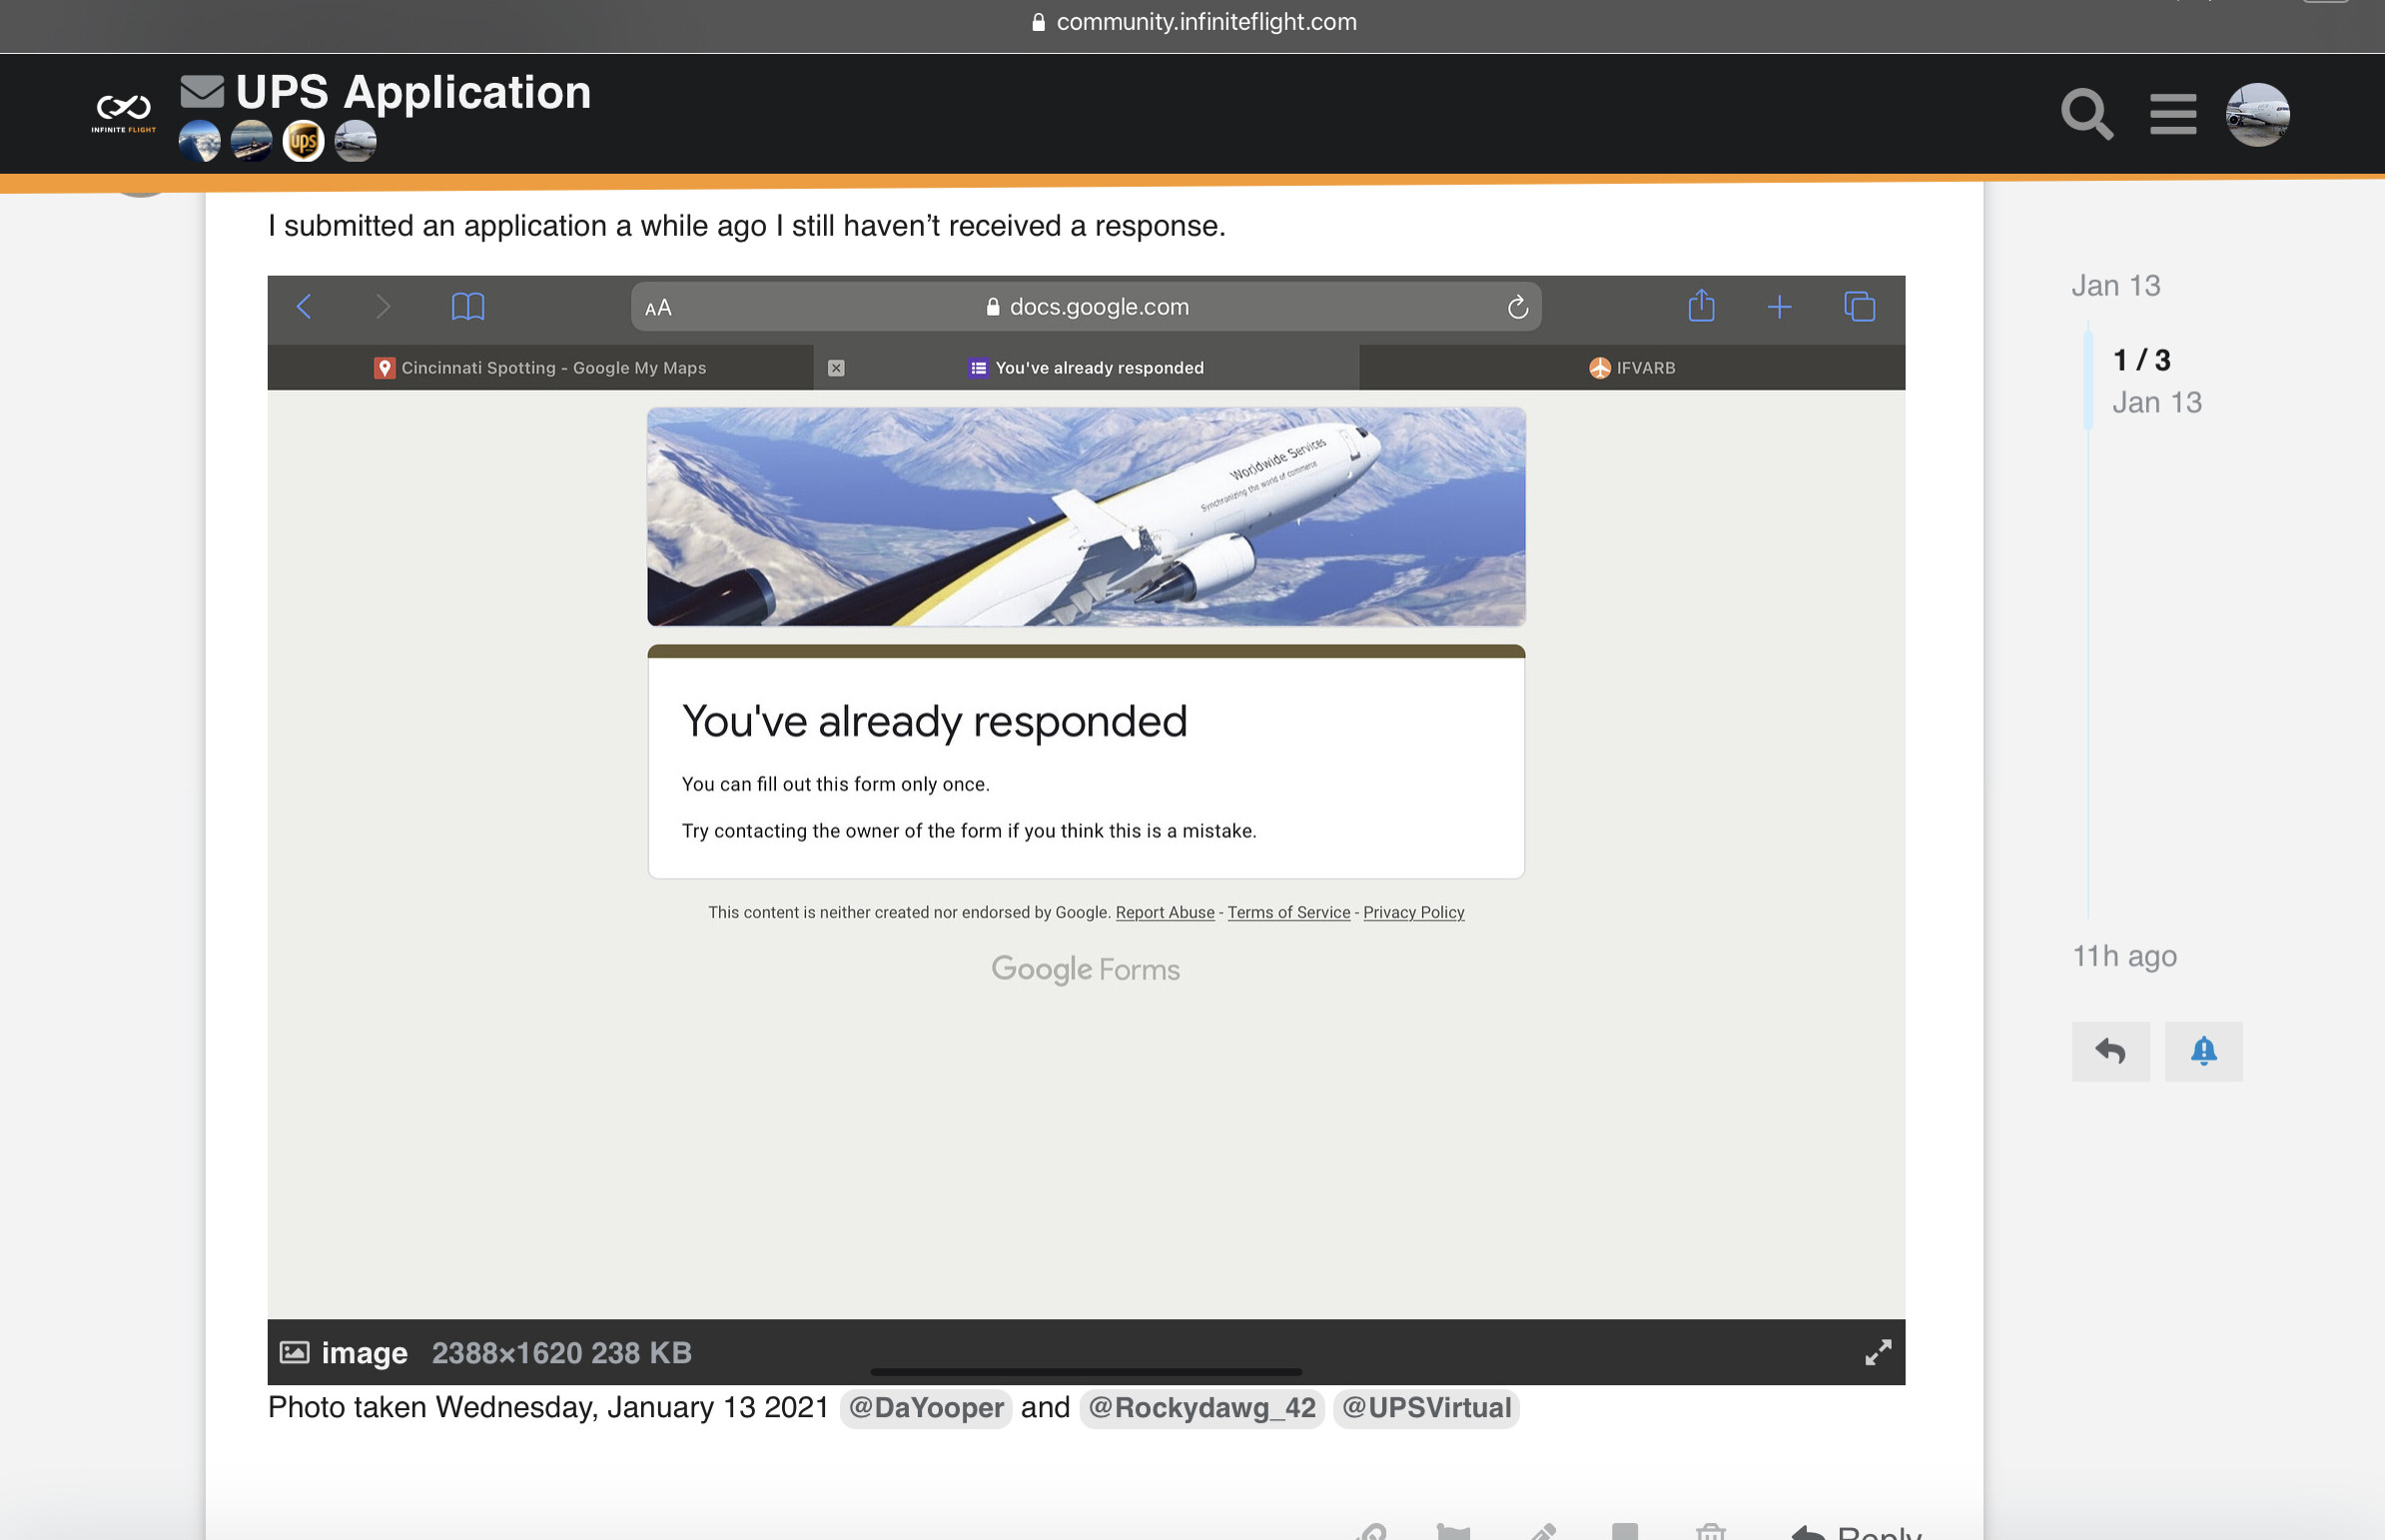This screenshot has width=2385, height=1540.
Task: Expand the image to full size
Action: (x=1877, y=1352)
